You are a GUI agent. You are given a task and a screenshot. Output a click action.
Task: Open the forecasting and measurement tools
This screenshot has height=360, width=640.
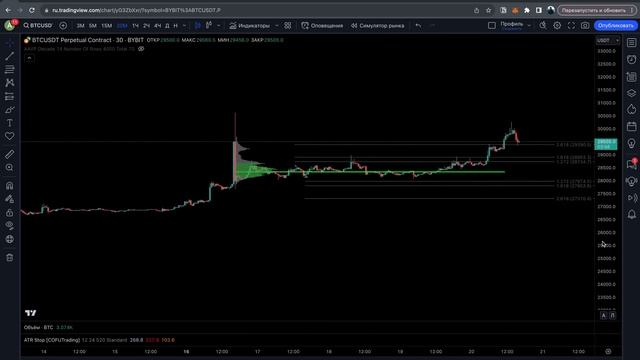9,96
